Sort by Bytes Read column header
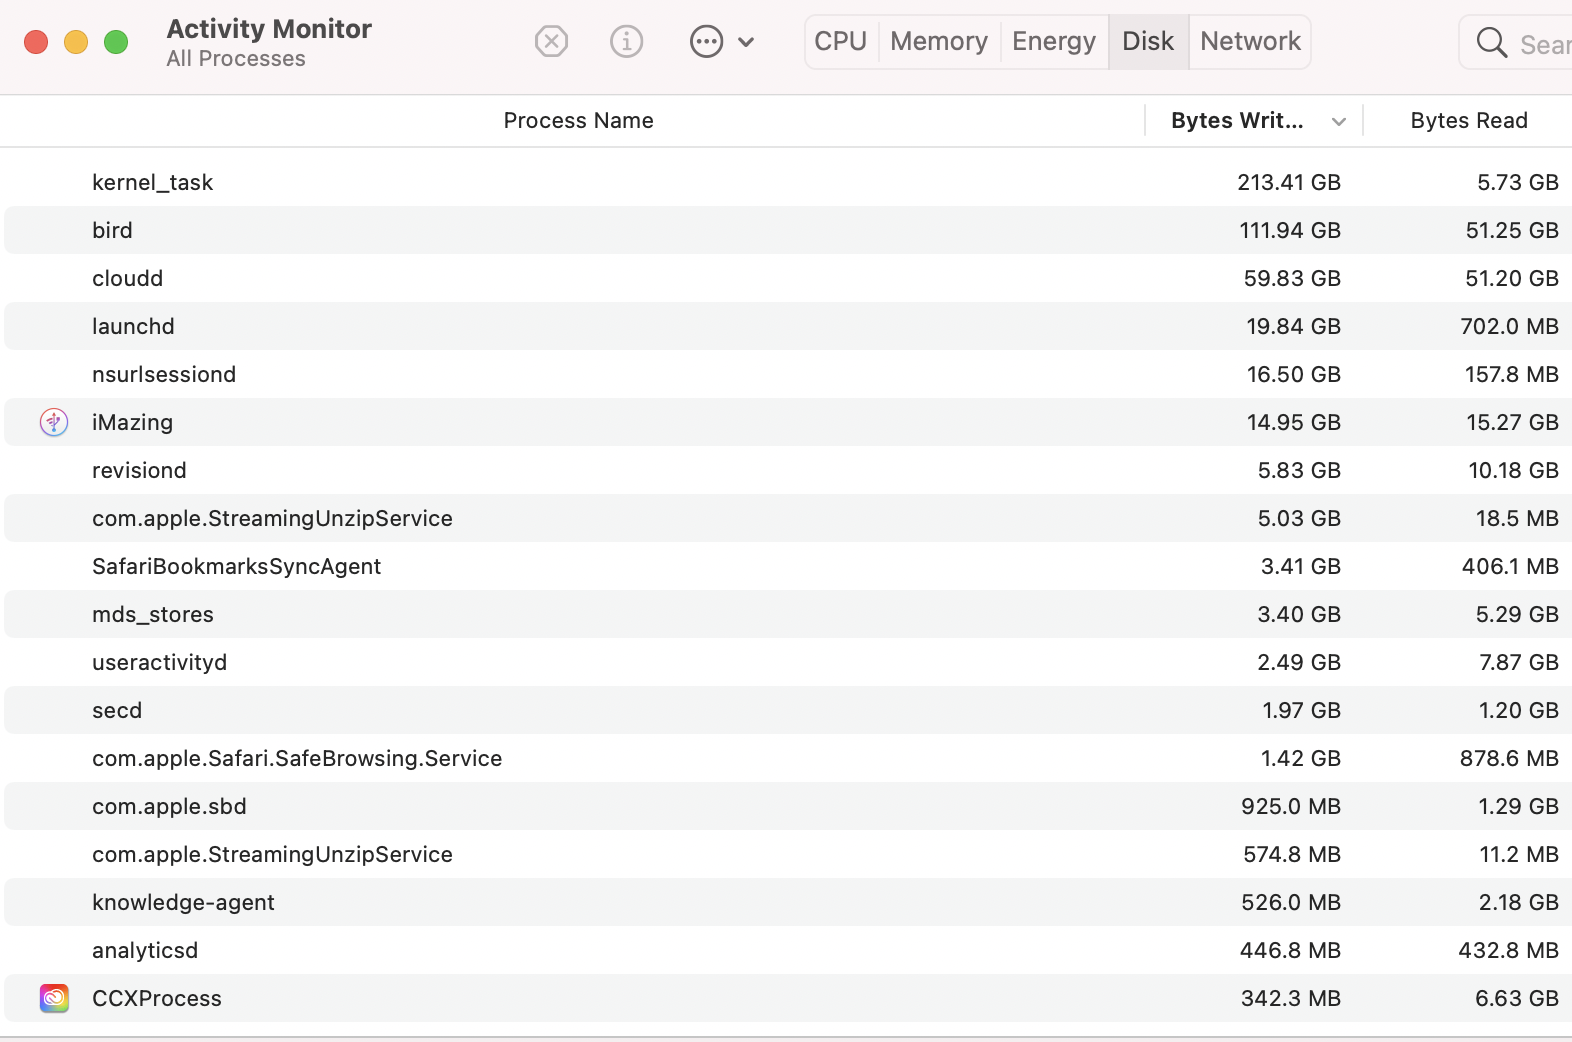1572x1042 pixels. [x=1468, y=121]
